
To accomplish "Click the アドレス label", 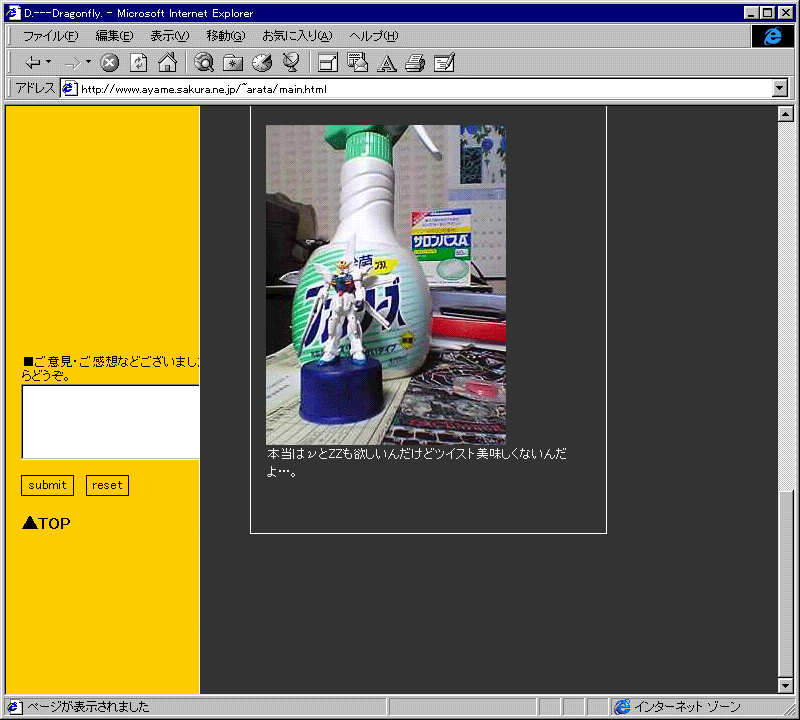I will point(35,88).
